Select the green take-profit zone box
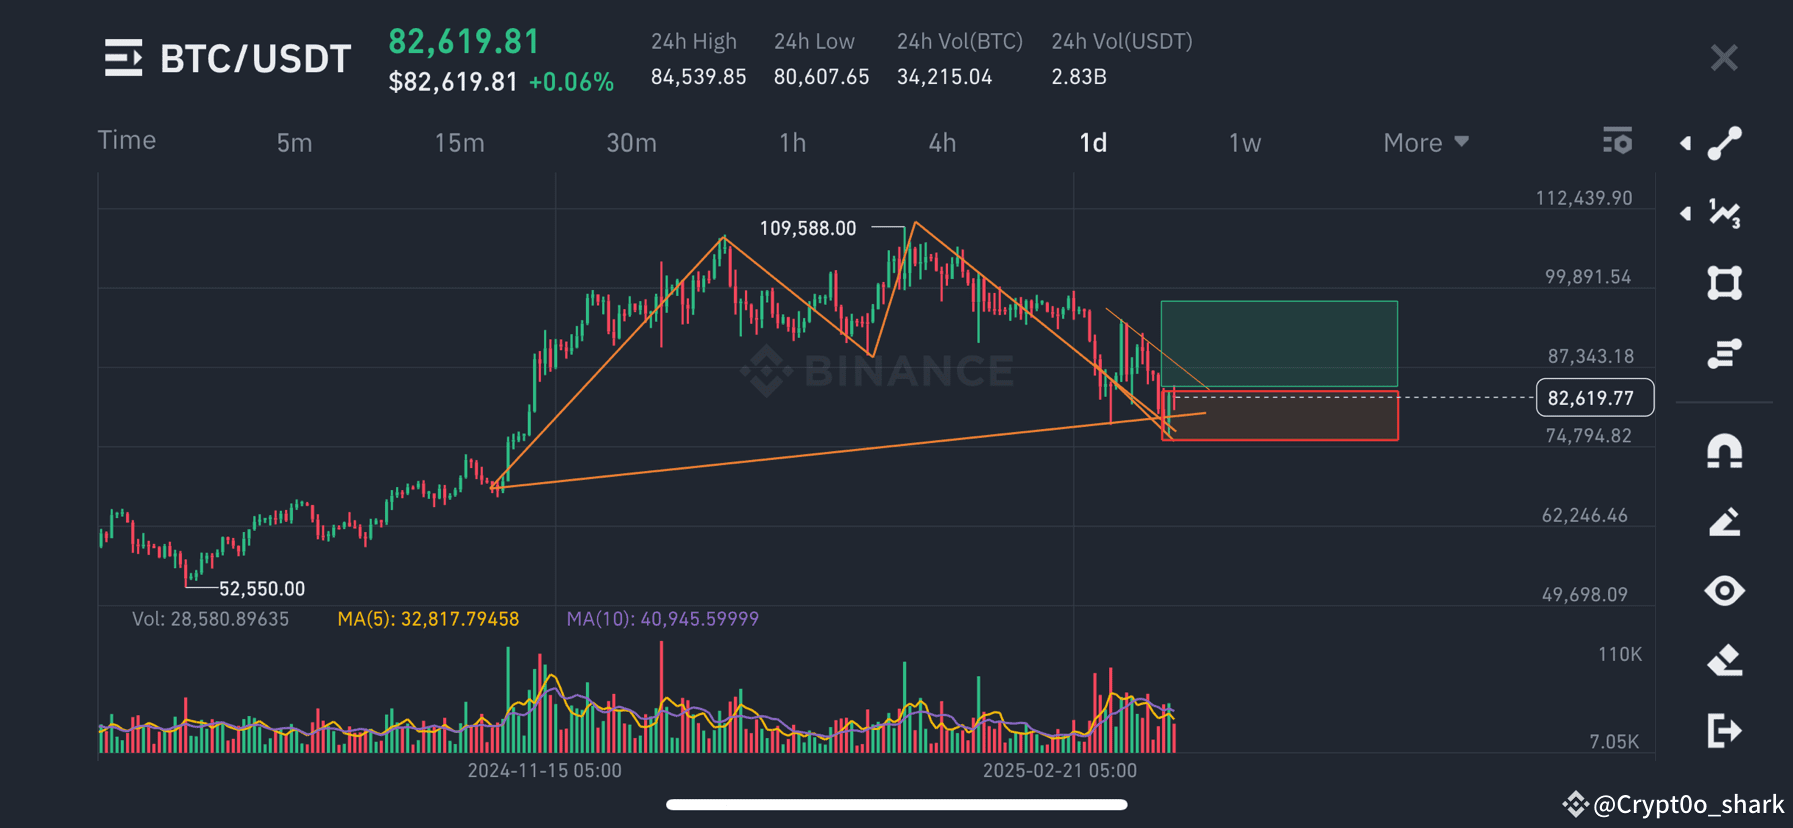1793x828 pixels. [x=1279, y=344]
